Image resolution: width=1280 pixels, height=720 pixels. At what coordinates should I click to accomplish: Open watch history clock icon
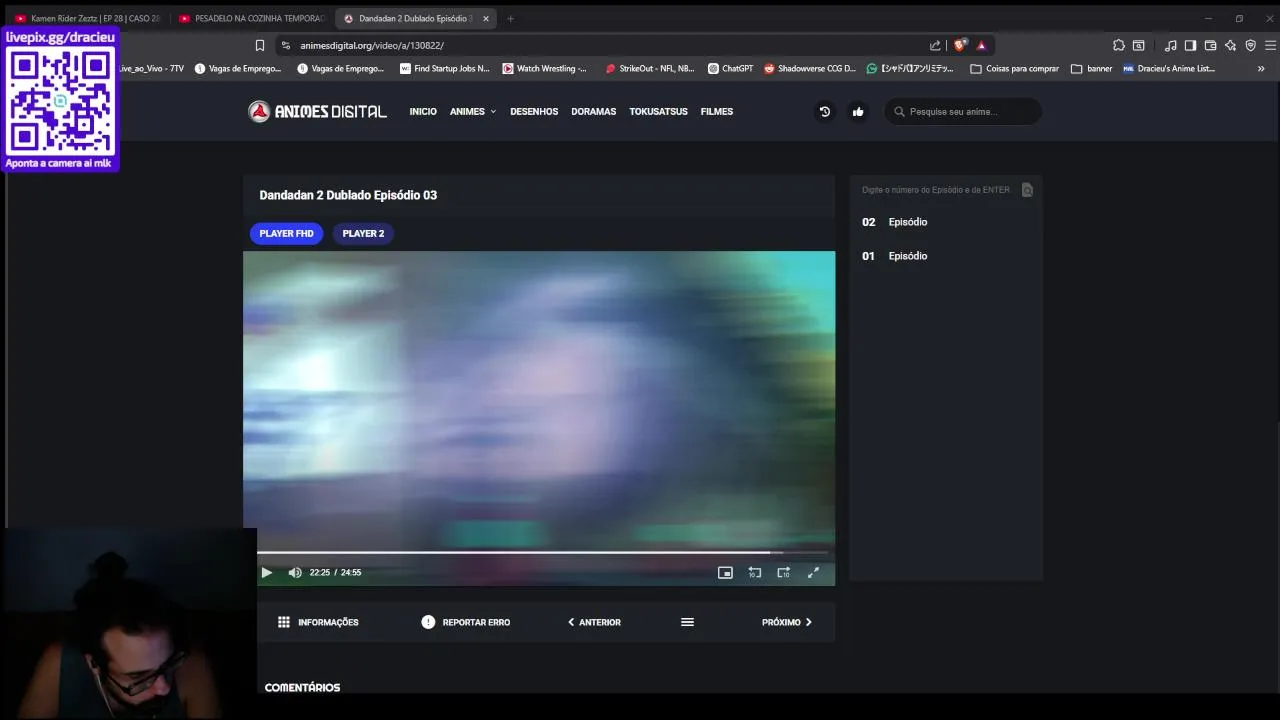coord(825,112)
